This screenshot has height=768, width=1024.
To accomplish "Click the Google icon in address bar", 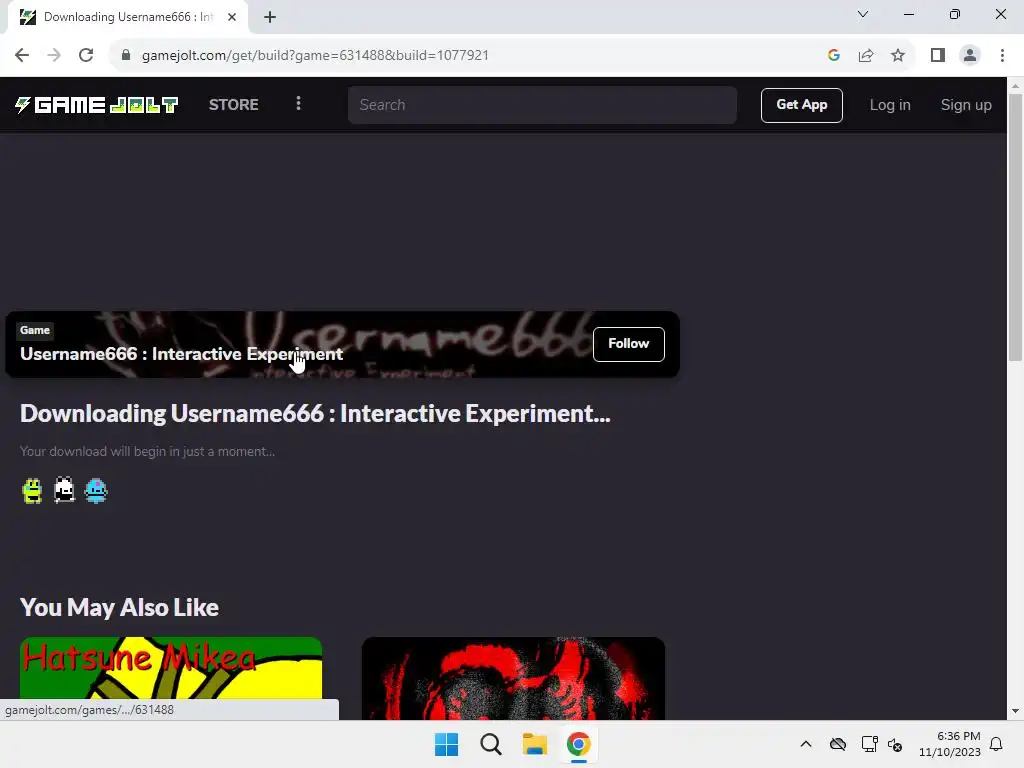I will pyautogui.click(x=833, y=56).
